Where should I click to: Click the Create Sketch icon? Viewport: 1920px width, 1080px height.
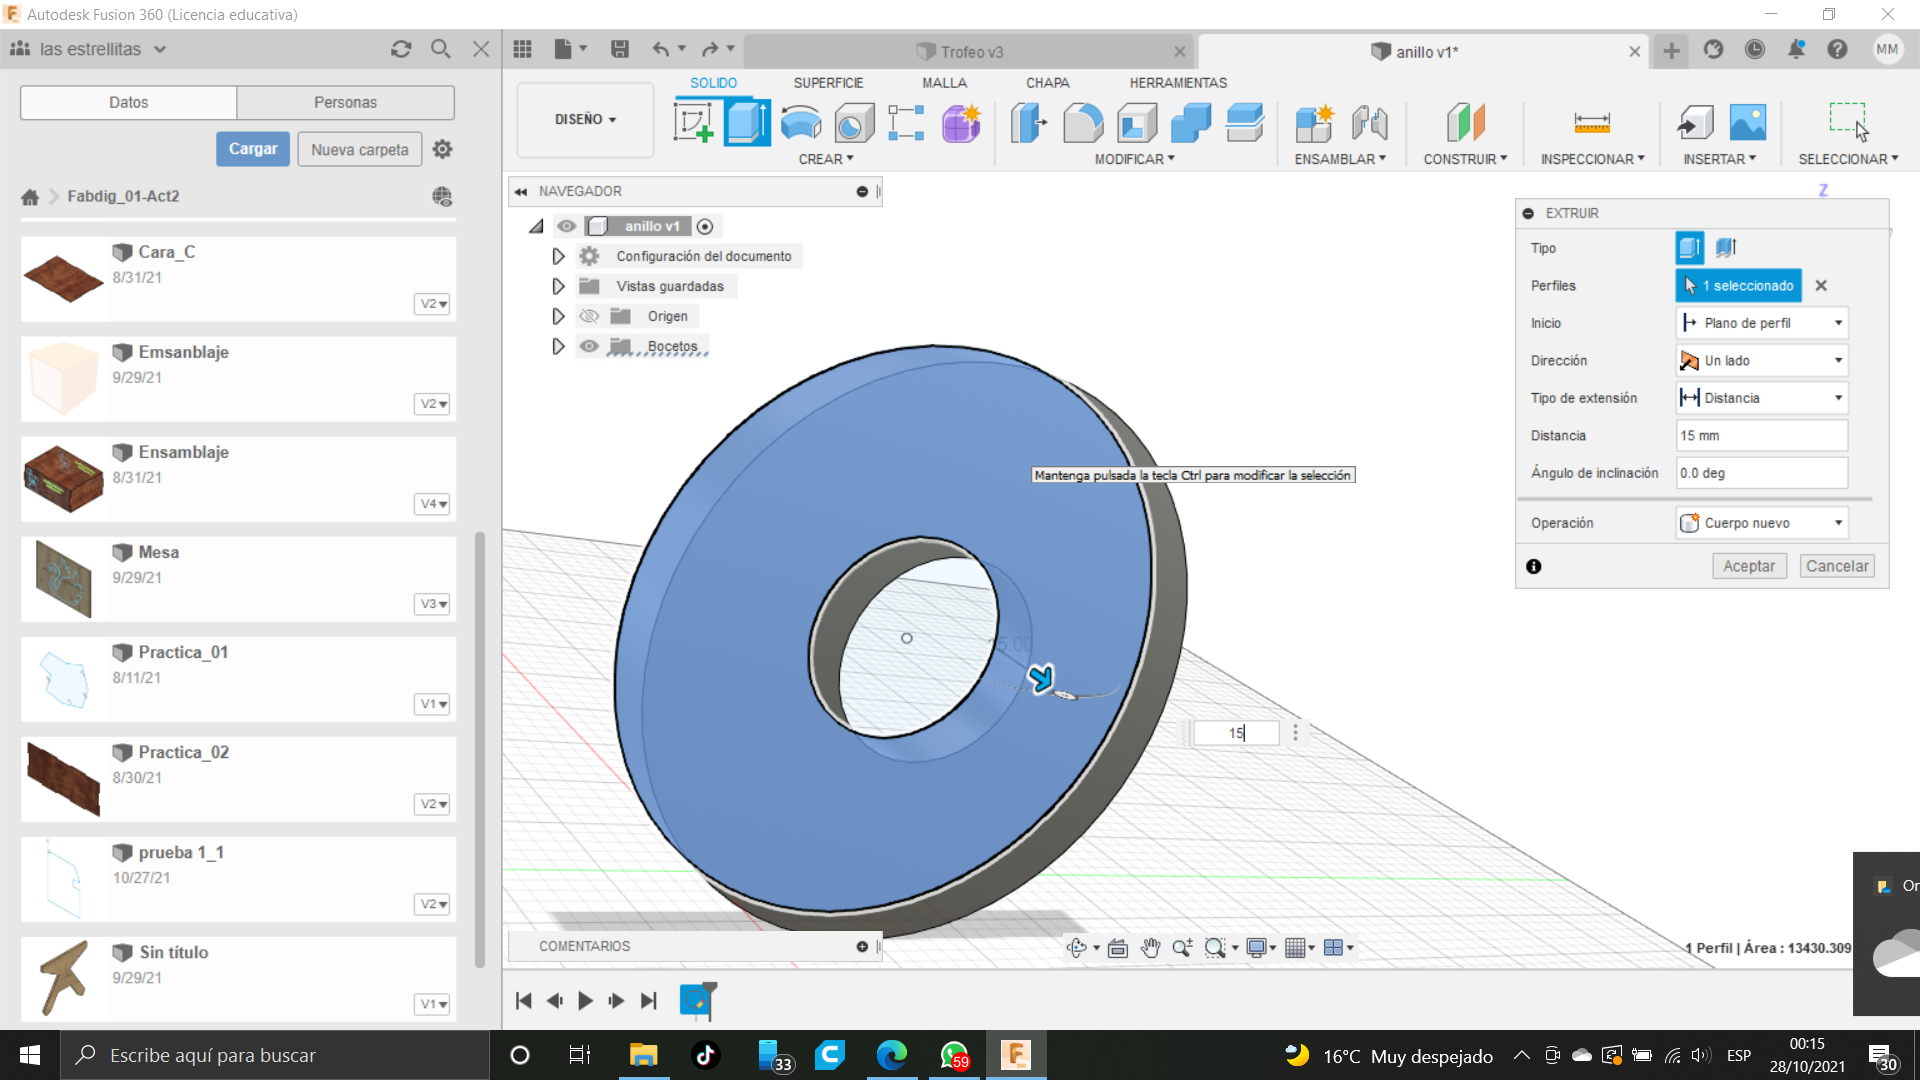(693, 123)
